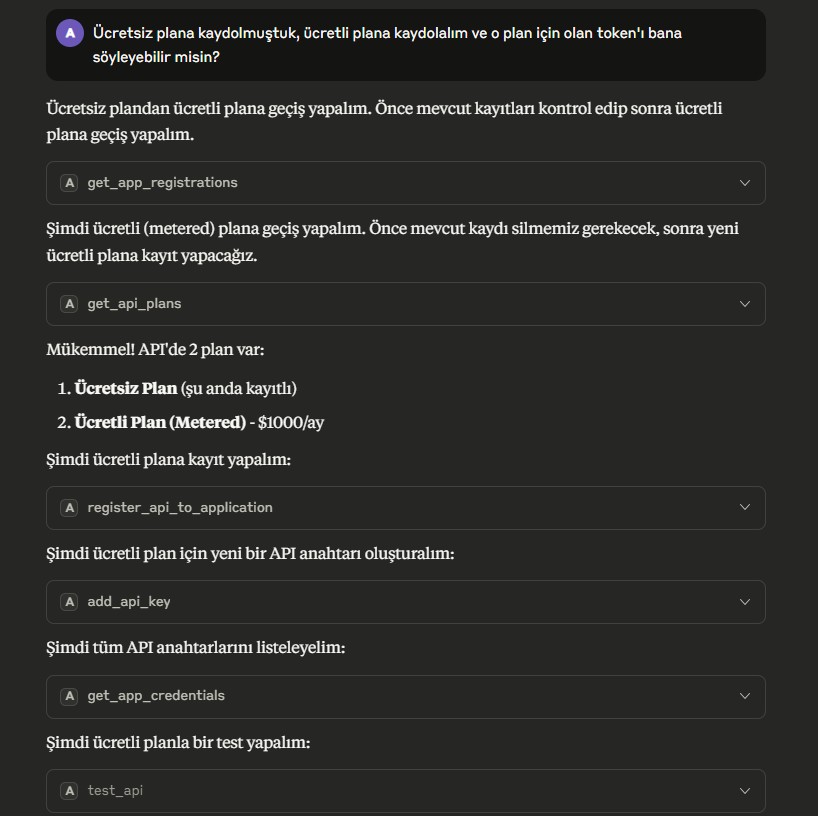Click the icon beside get_app_credentials
The image size is (818, 816).
pos(69,696)
